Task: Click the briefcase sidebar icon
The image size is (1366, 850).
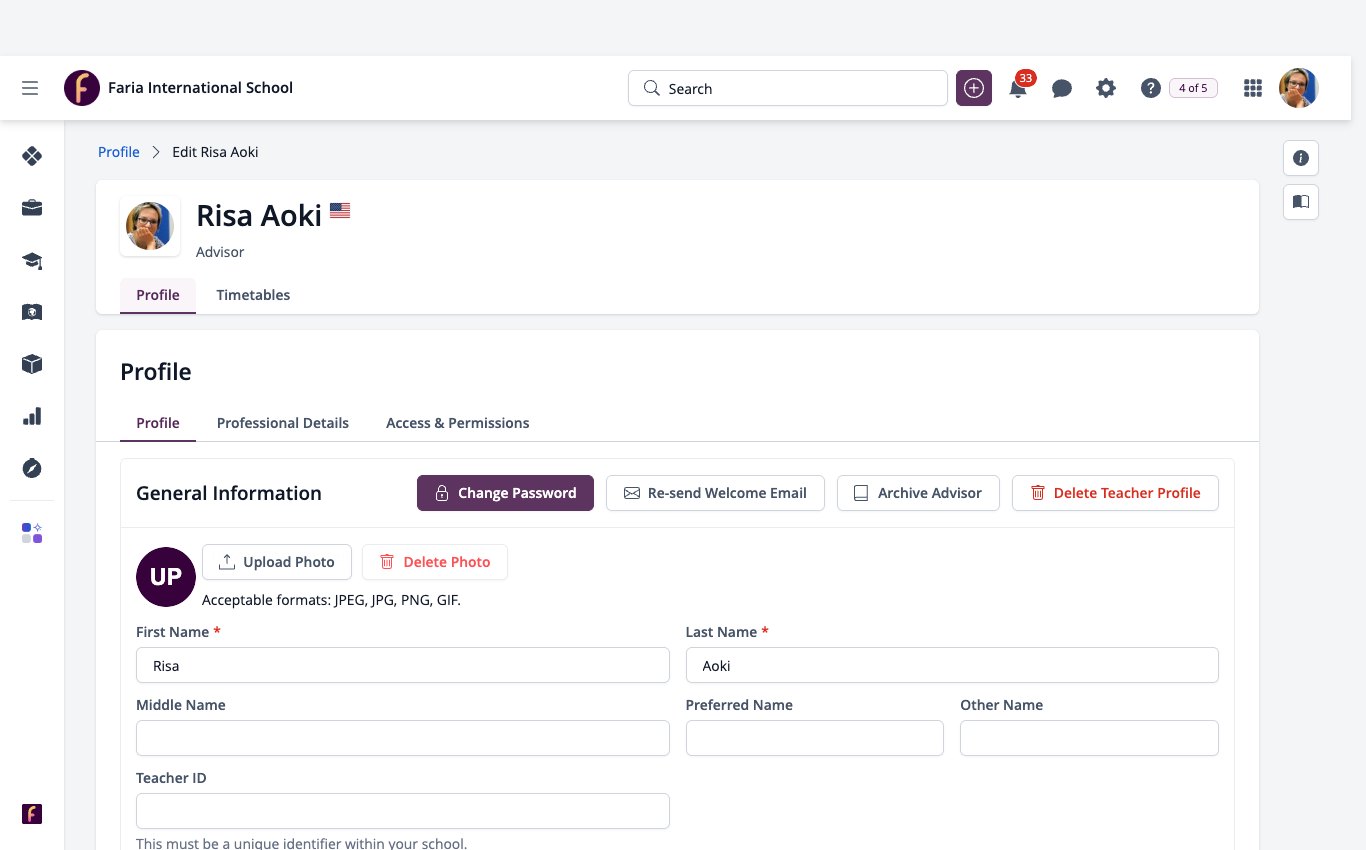Action: click(32, 208)
